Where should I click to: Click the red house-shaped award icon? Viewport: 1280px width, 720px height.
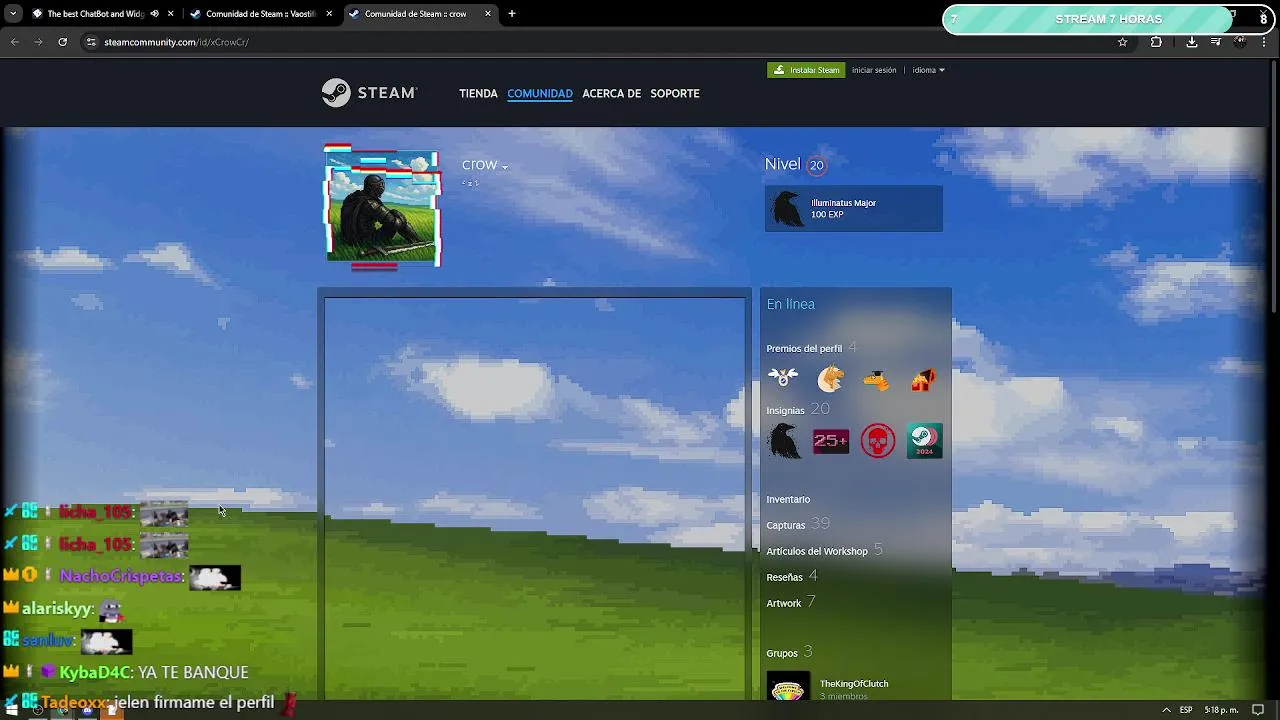pyautogui.click(x=923, y=379)
